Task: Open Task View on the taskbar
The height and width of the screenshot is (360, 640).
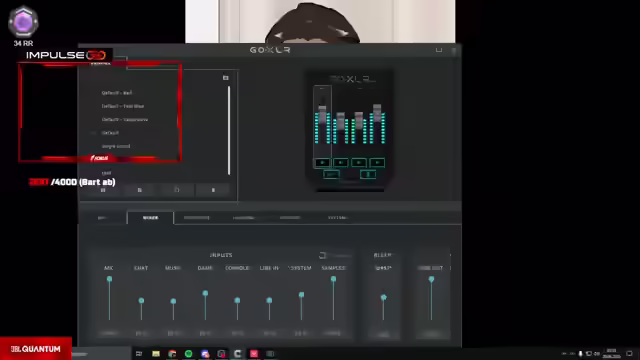Action: (x=139, y=353)
